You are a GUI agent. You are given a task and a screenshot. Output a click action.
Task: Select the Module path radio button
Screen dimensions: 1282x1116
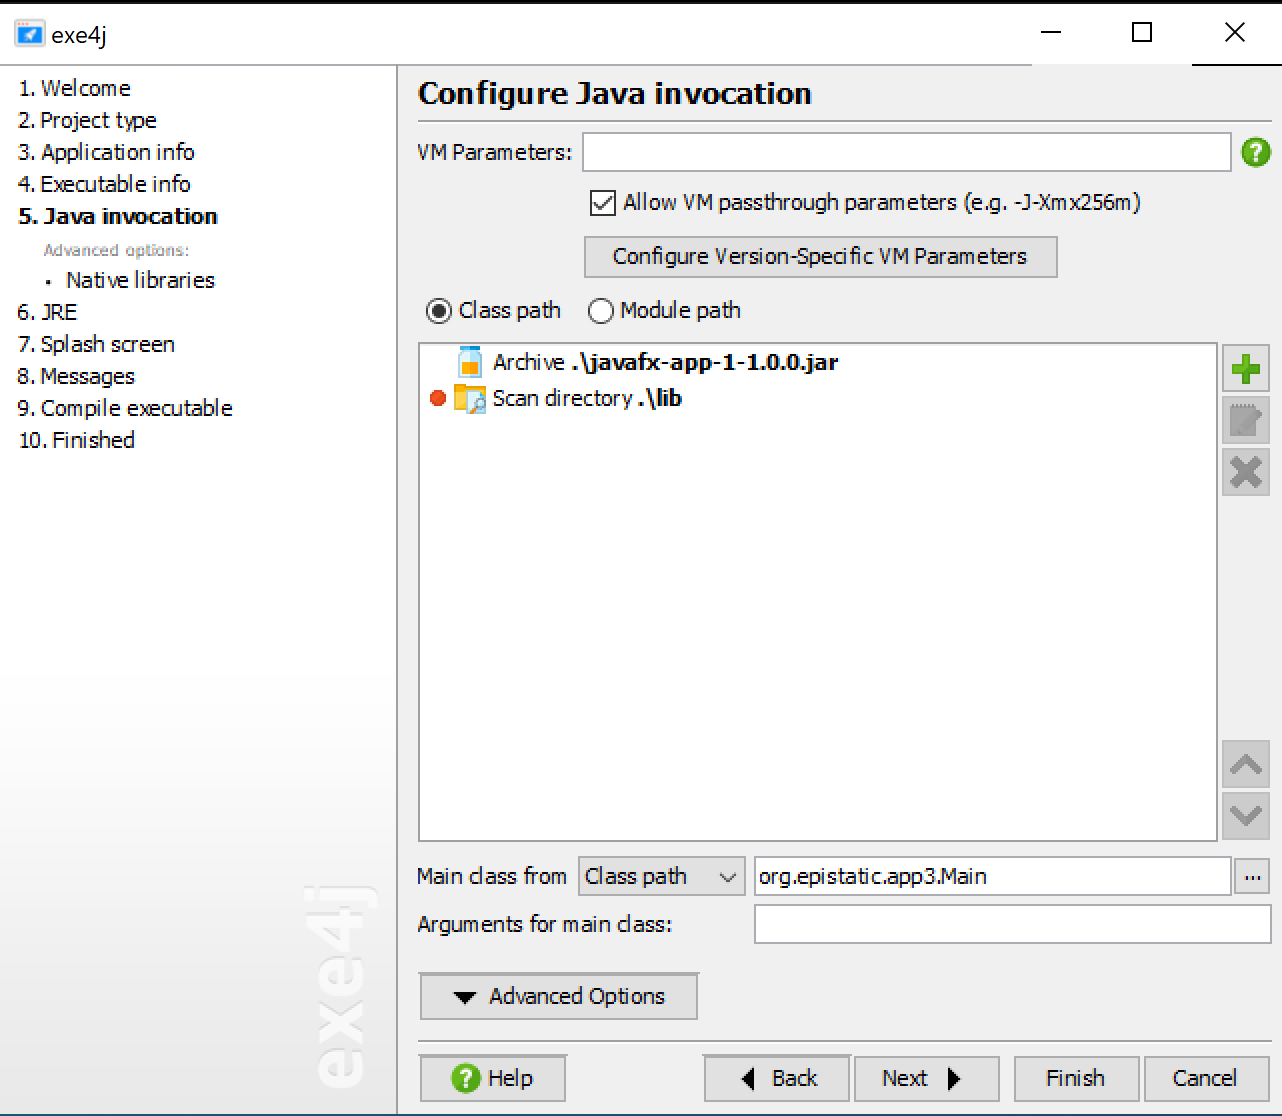coord(600,311)
